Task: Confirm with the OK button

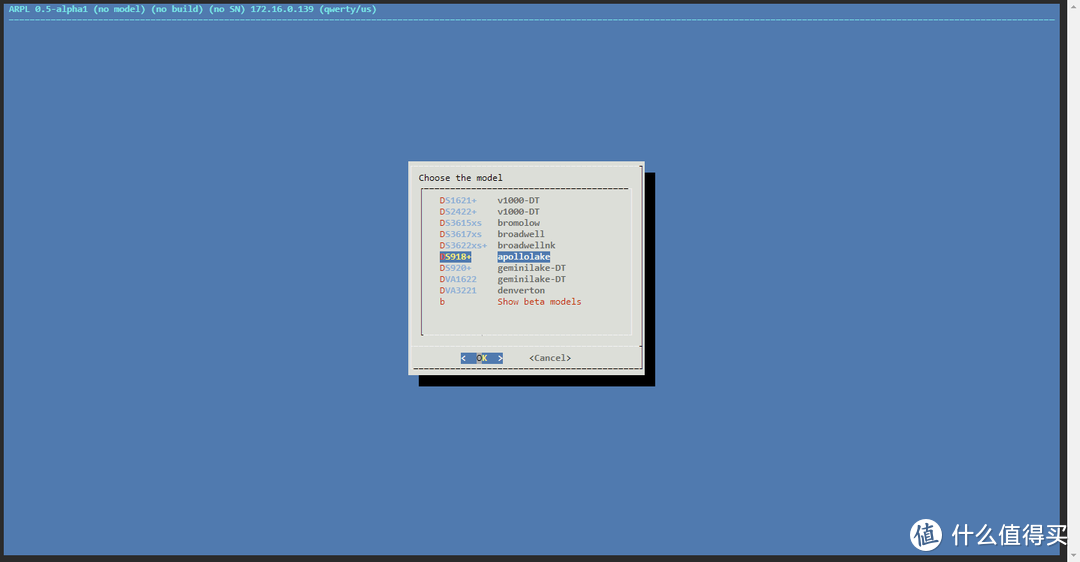Action: click(481, 358)
